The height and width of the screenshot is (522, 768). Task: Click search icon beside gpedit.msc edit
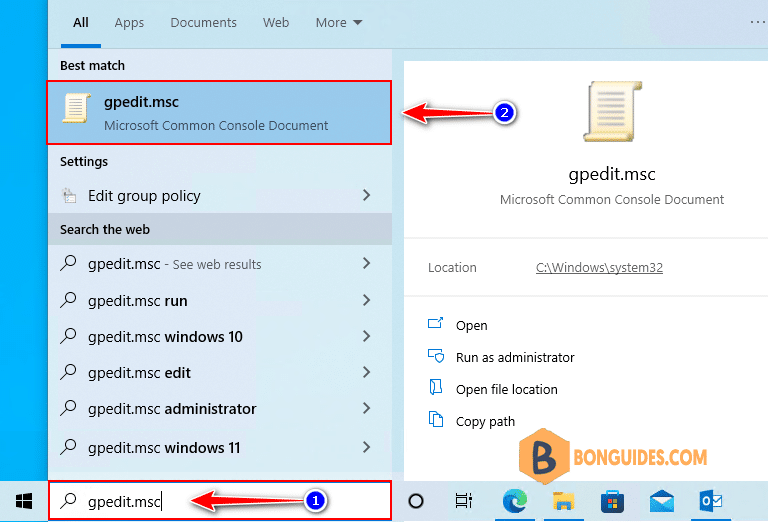pyautogui.click(x=69, y=372)
